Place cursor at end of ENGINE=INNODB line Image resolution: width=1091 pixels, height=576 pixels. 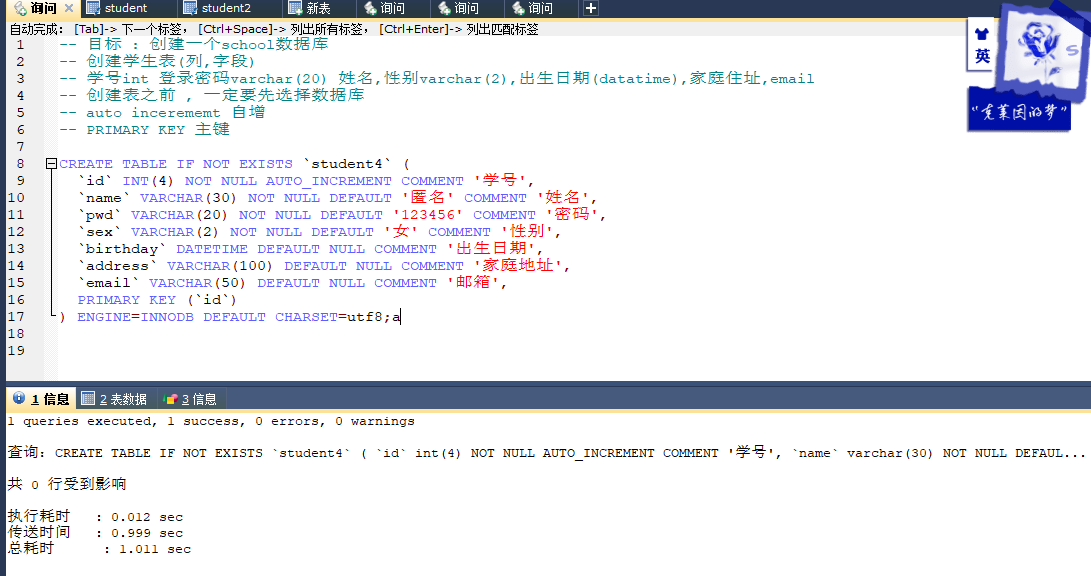tap(402, 317)
